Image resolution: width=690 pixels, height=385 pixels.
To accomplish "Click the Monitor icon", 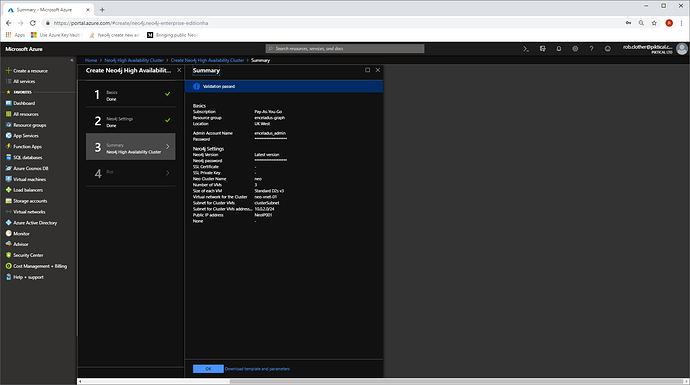I will [8, 233].
